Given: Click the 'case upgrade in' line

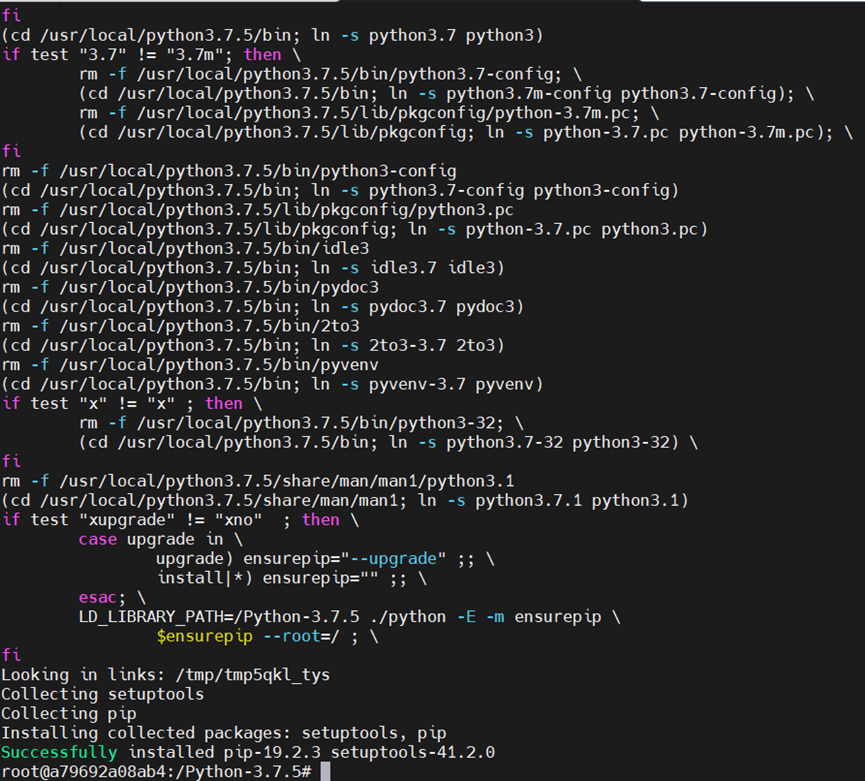Looking at the screenshot, I should (x=161, y=539).
